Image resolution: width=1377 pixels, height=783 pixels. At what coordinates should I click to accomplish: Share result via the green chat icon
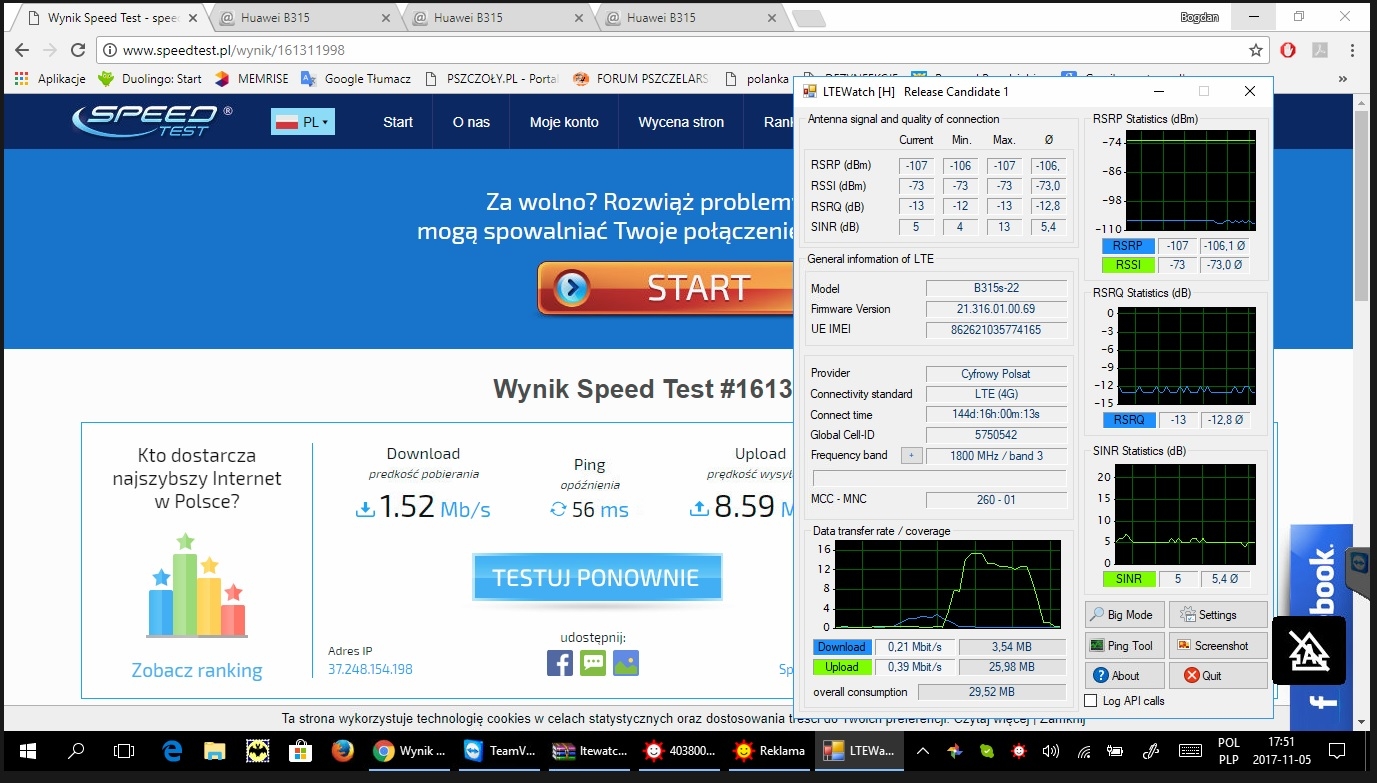point(593,662)
